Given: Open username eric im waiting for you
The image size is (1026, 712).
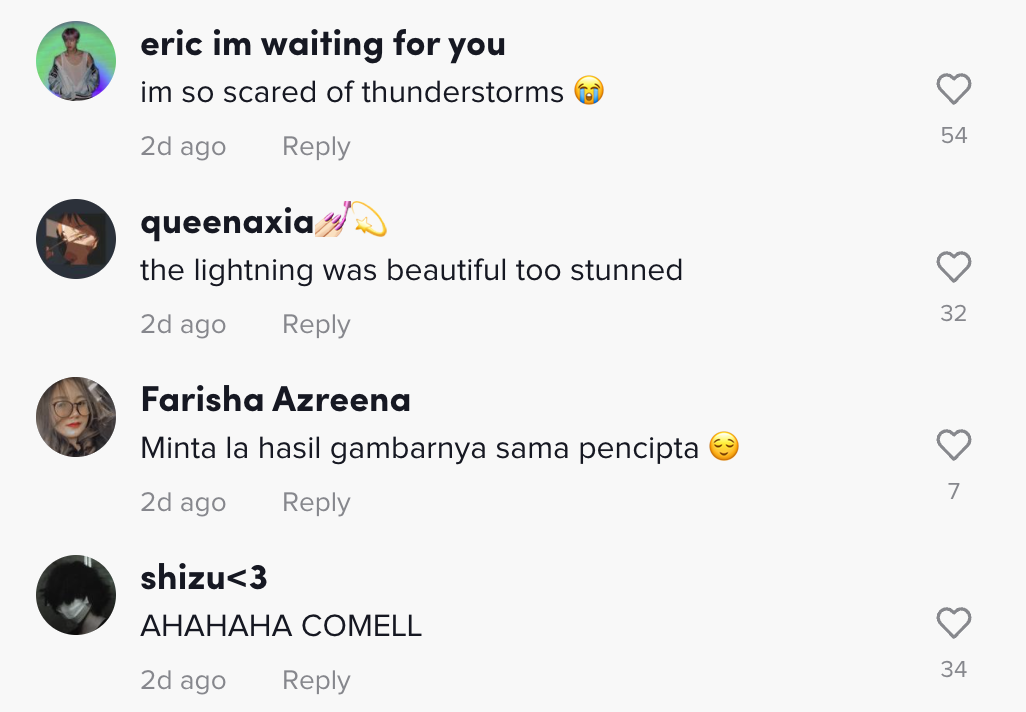Looking at the screenshot, I should point(323,44).
